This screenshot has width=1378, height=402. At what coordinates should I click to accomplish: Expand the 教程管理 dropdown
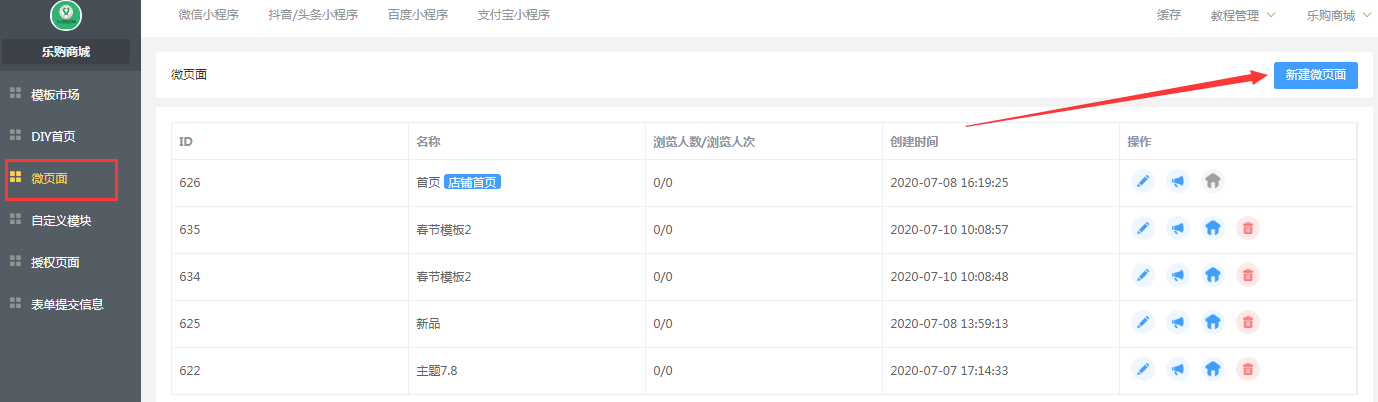click(1243, 15)
